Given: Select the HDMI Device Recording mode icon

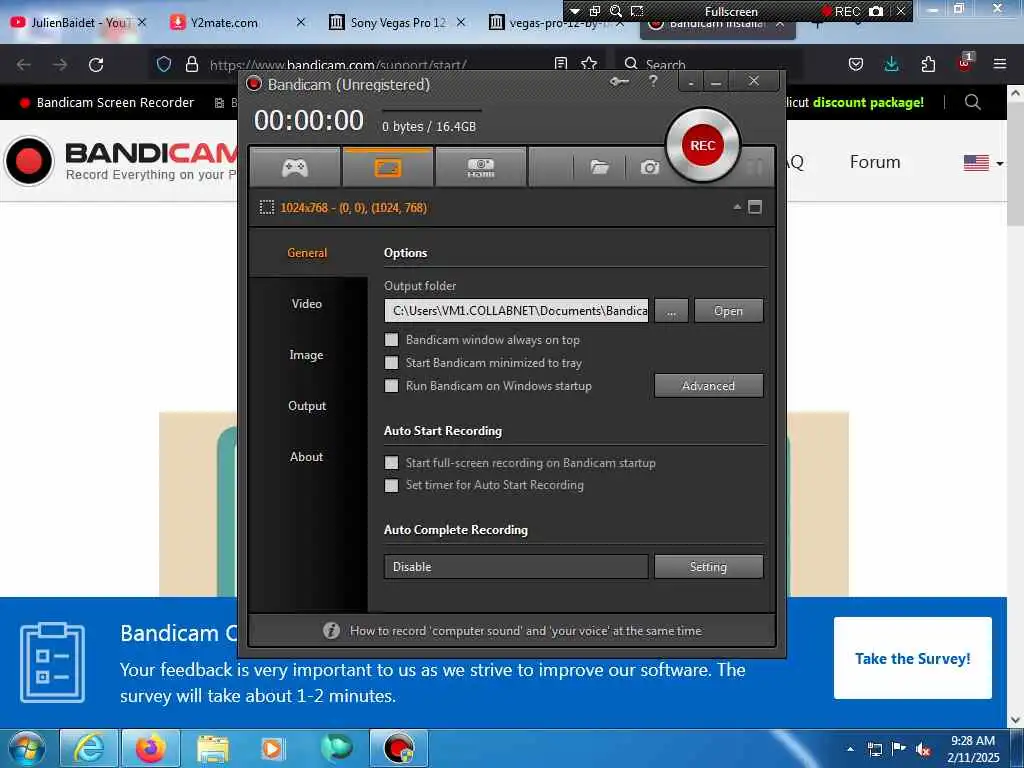Looking at the screenshot, I should [481, 168].
